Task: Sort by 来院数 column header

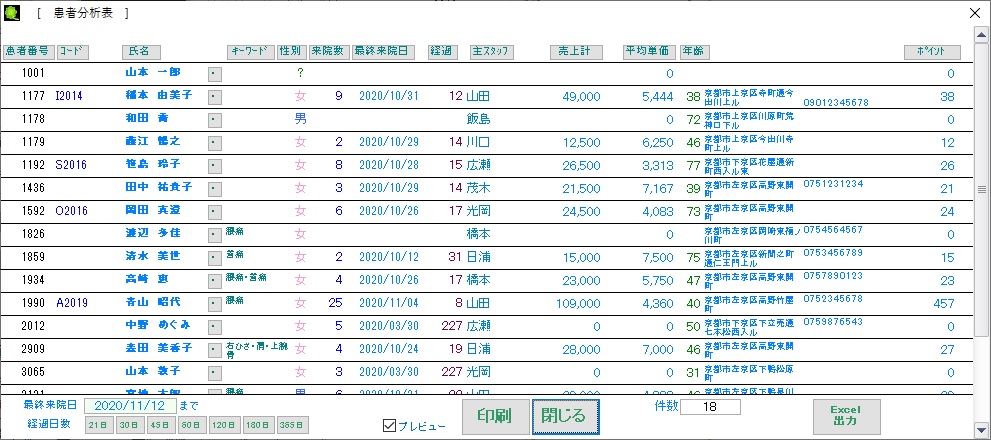Action: coord(329,52)
